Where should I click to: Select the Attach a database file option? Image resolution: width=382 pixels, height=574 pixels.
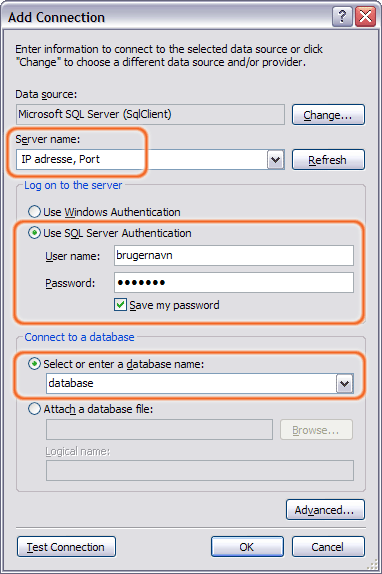tap(34, 409)
